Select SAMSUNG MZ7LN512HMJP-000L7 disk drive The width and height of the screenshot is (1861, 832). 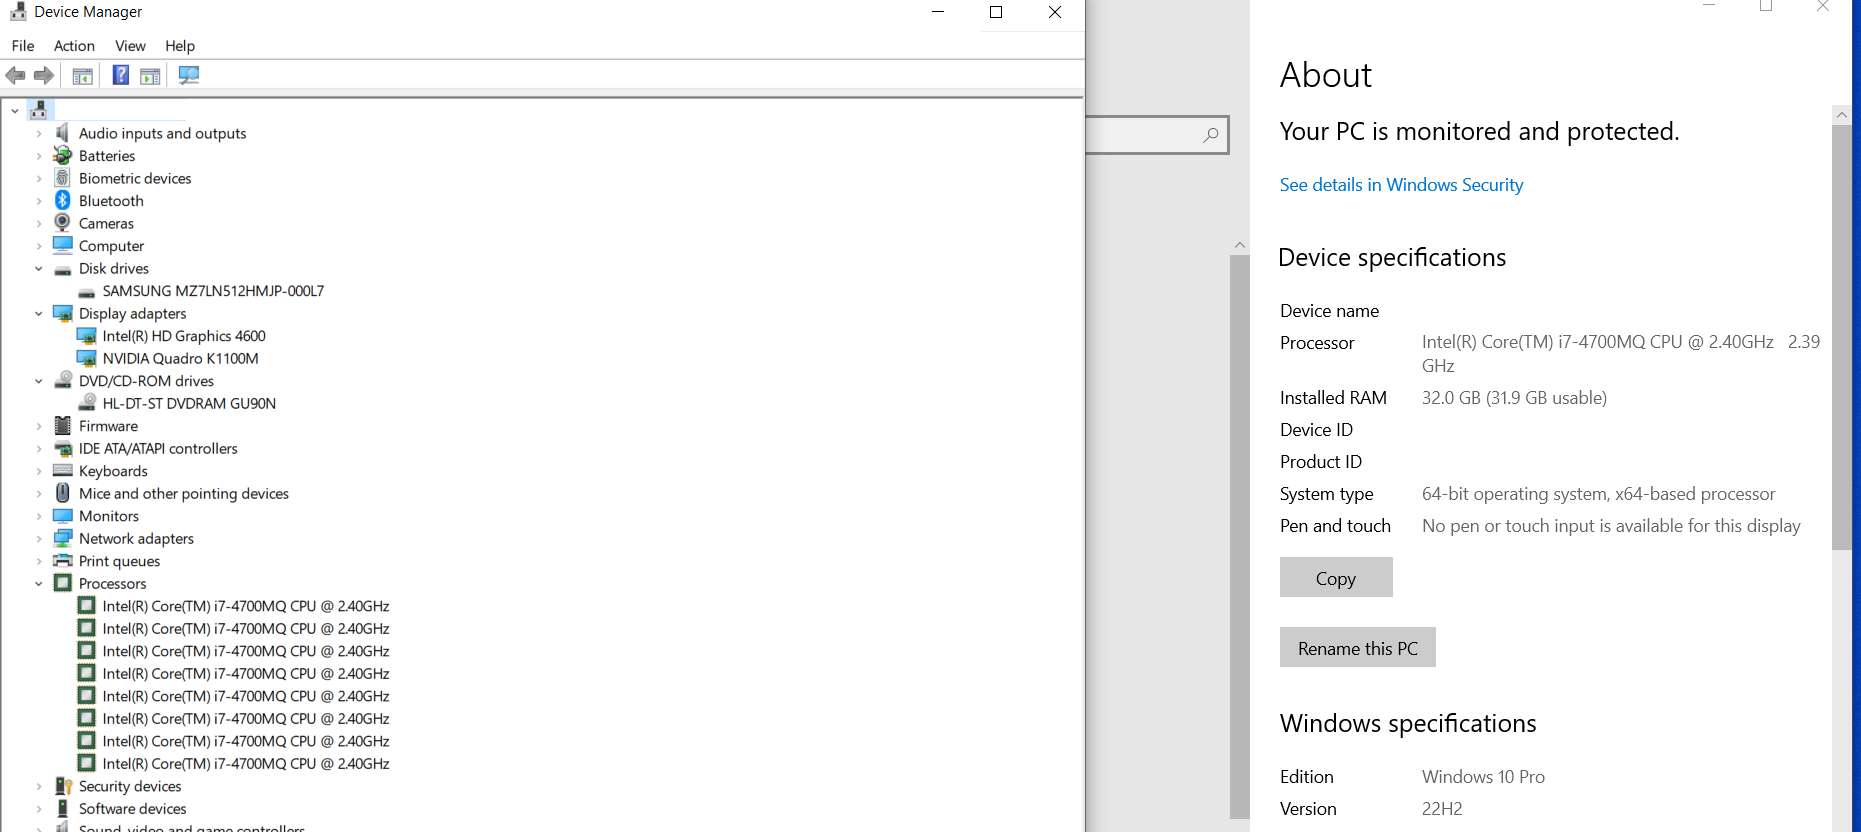(213, 291)
